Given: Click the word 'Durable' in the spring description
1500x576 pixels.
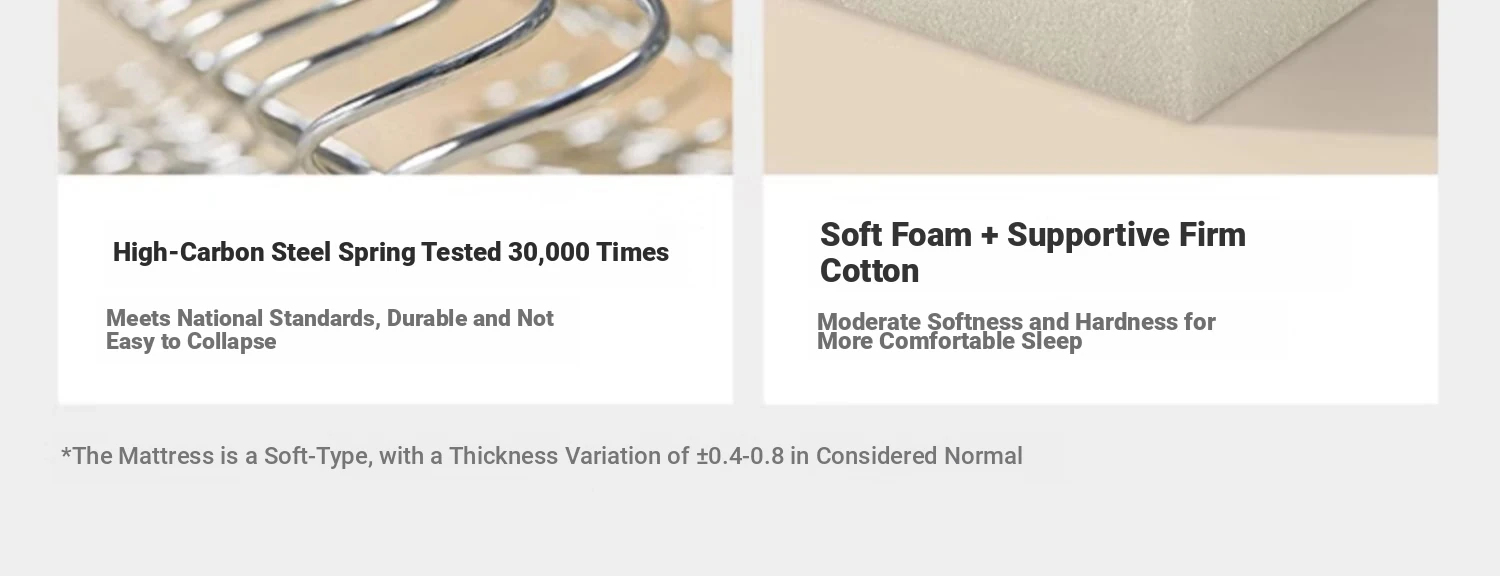Looking at the screenshot, I should pos(426,318).
